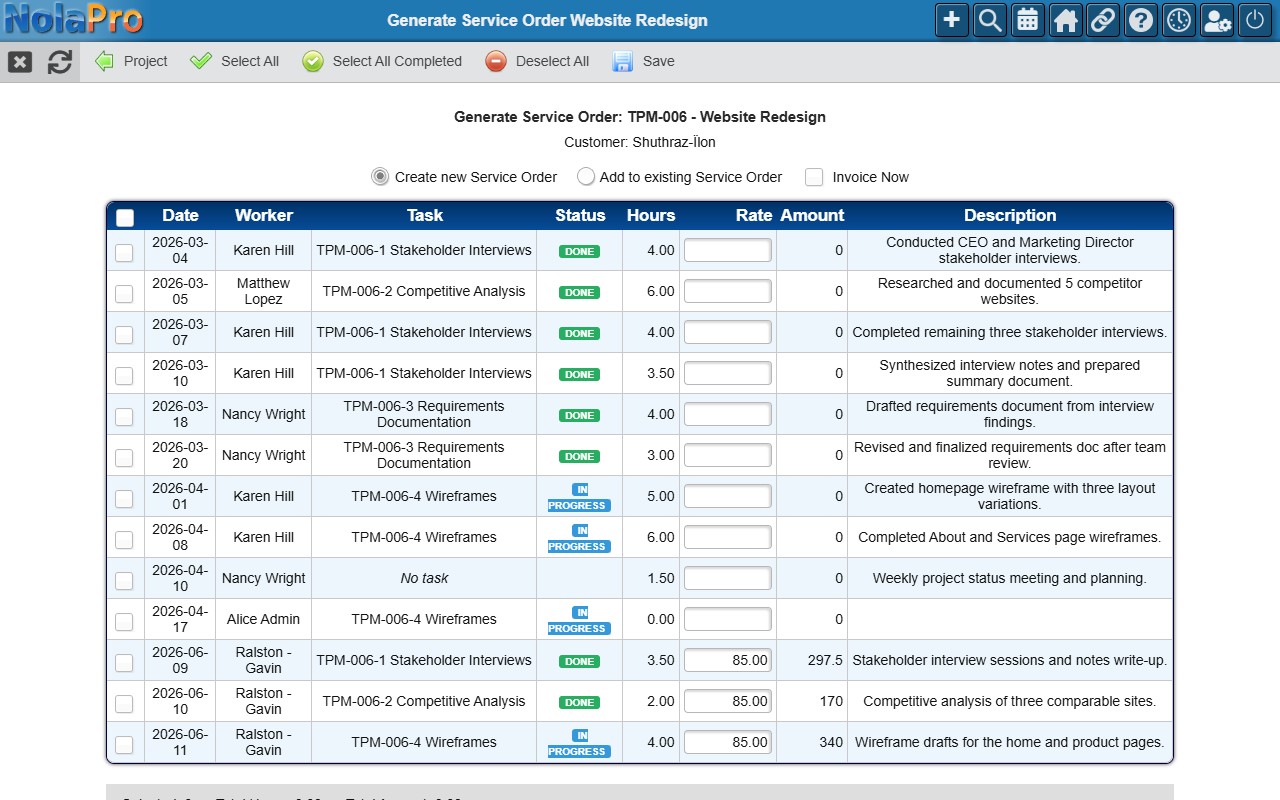Close the page with X icon
The height and width of the screenshot is (800, 1280).
20,62
